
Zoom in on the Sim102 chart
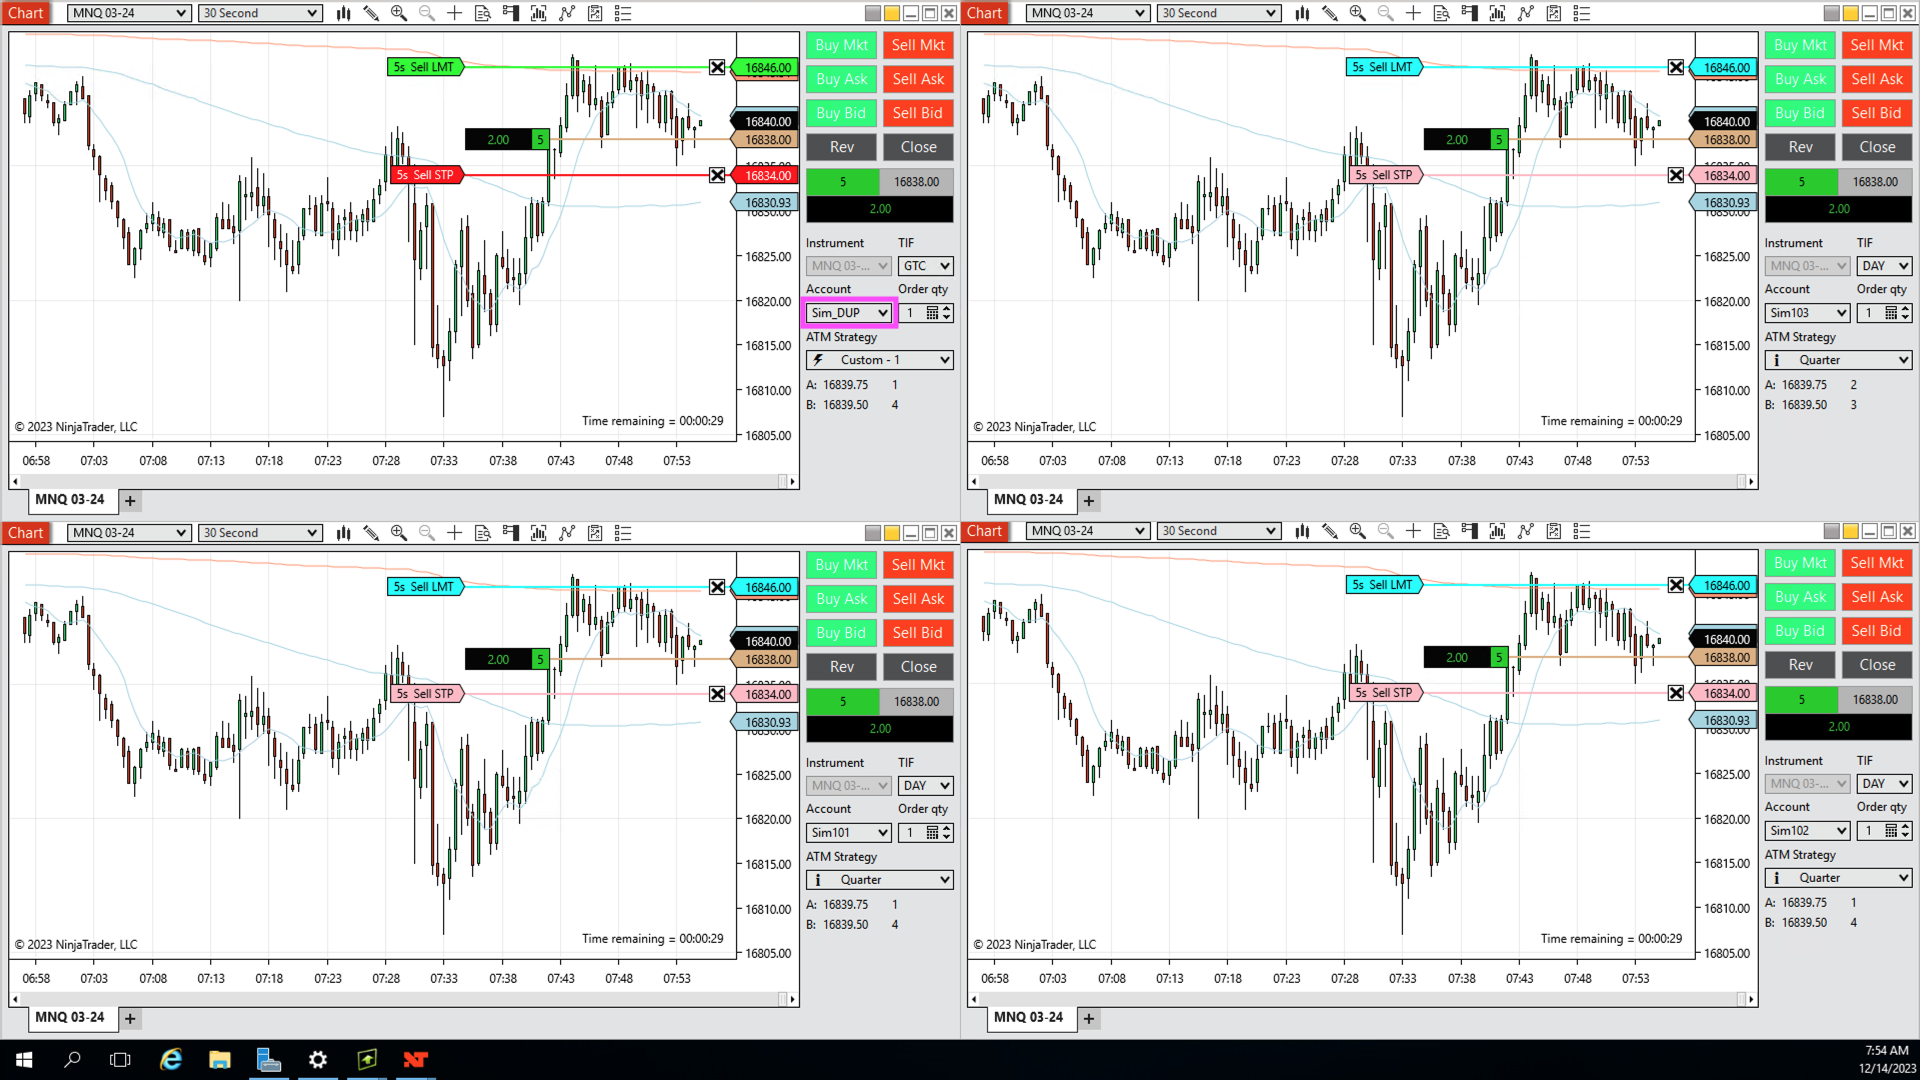pos(1358,531)
